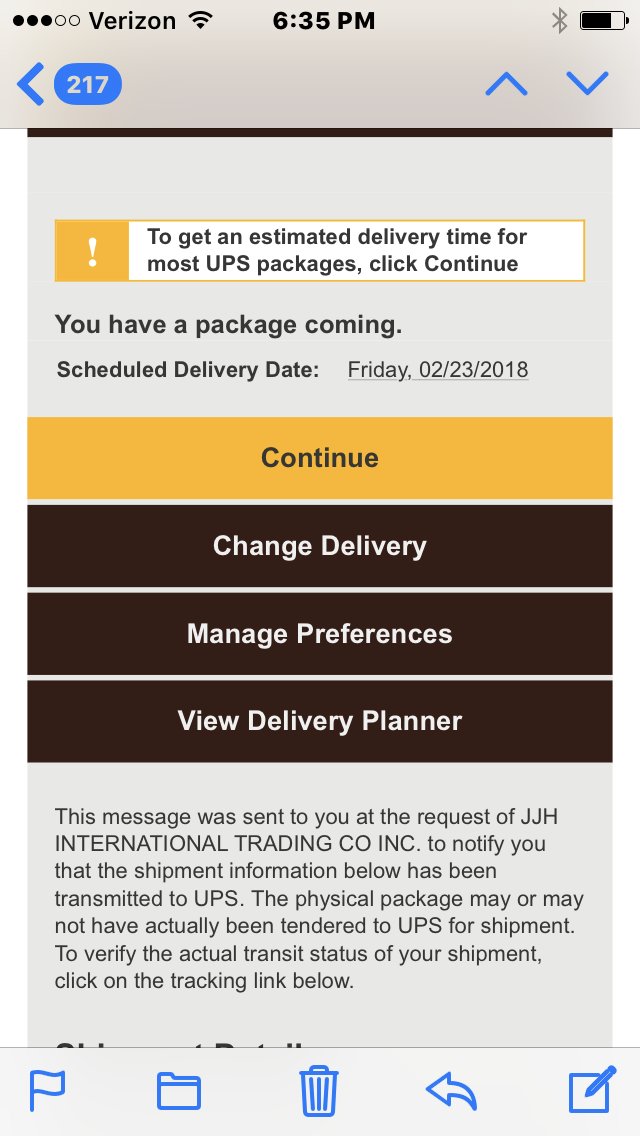Tap the yellow exclamation alert icon
Image resolution: width=640 pixels, height=1136 pixels.
[x=92, y=251]
